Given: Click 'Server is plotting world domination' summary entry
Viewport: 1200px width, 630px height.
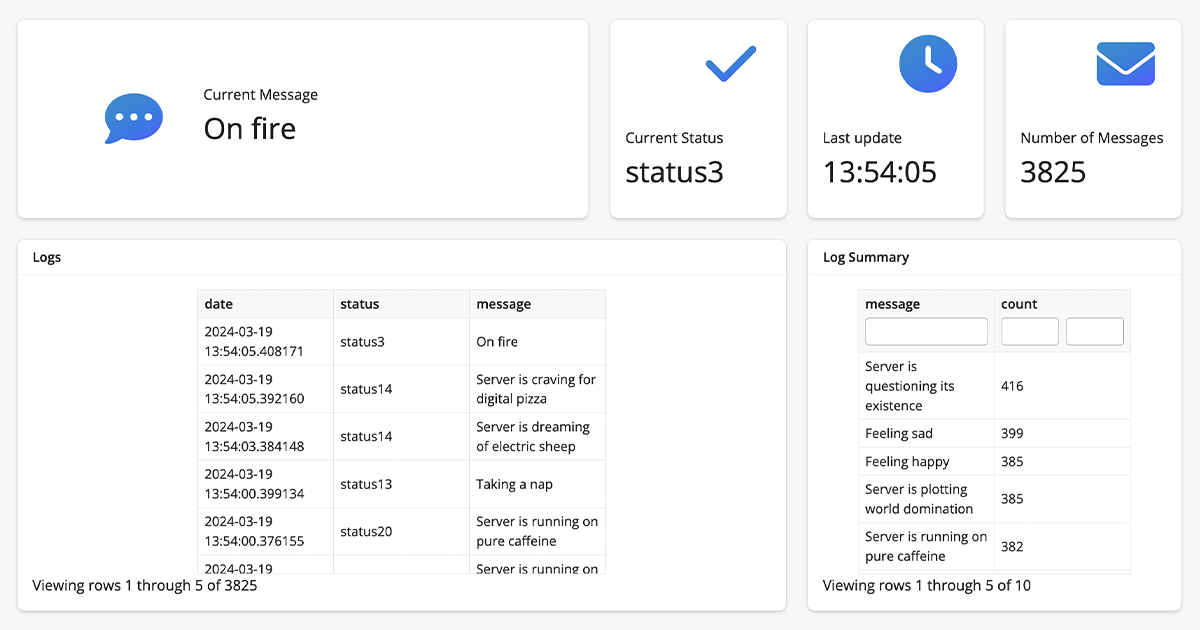Looking at the screenshot, I should point(918,498).
